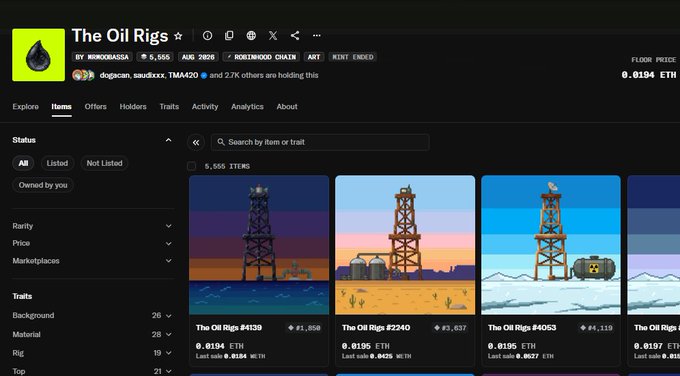Open the more options ellipsis menu
Image resolution: width=680 pixels, height=376 pixels.
point(317,36)
